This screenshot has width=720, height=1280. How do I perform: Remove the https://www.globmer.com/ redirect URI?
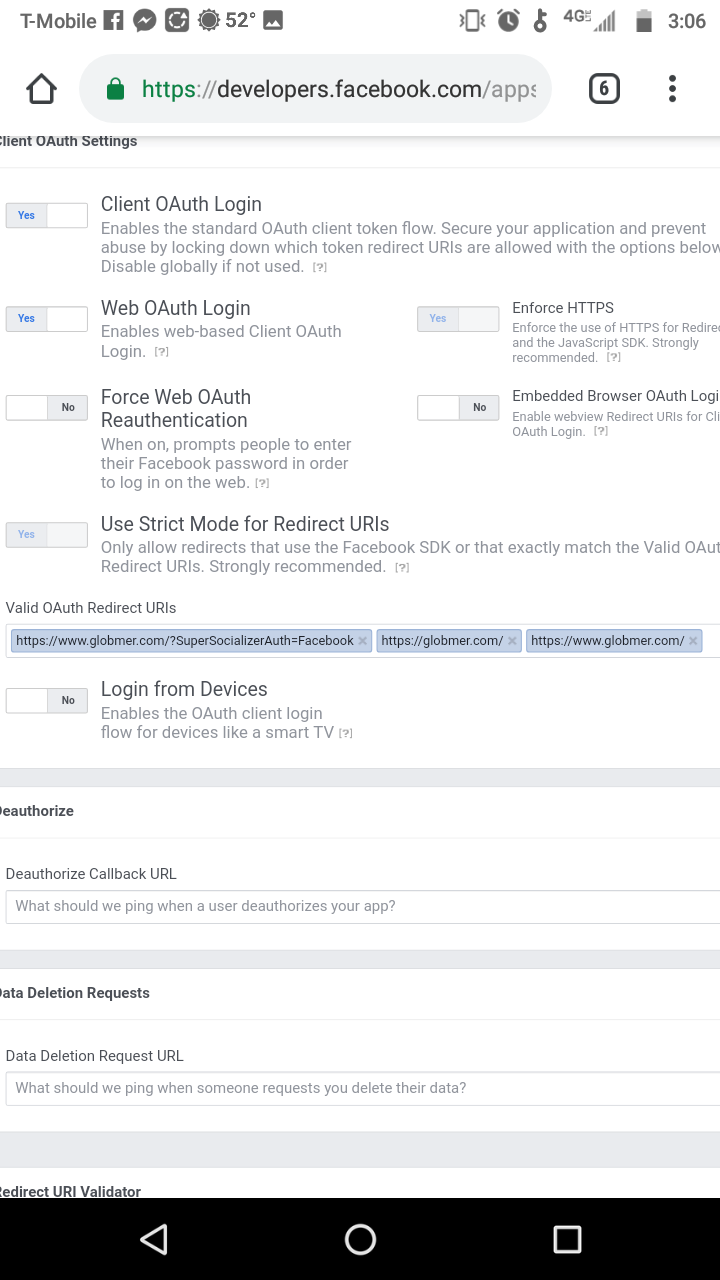click(x=693, y=641)
